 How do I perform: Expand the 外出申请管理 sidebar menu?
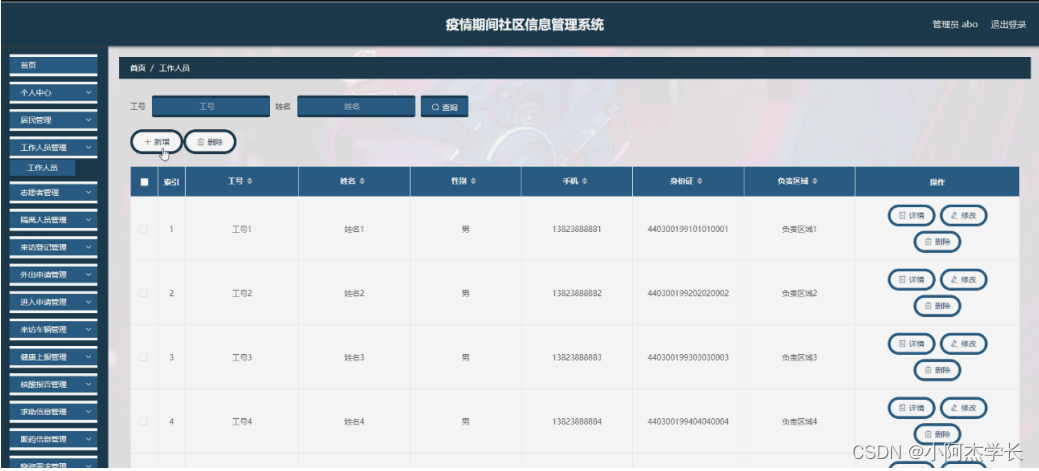54,274
